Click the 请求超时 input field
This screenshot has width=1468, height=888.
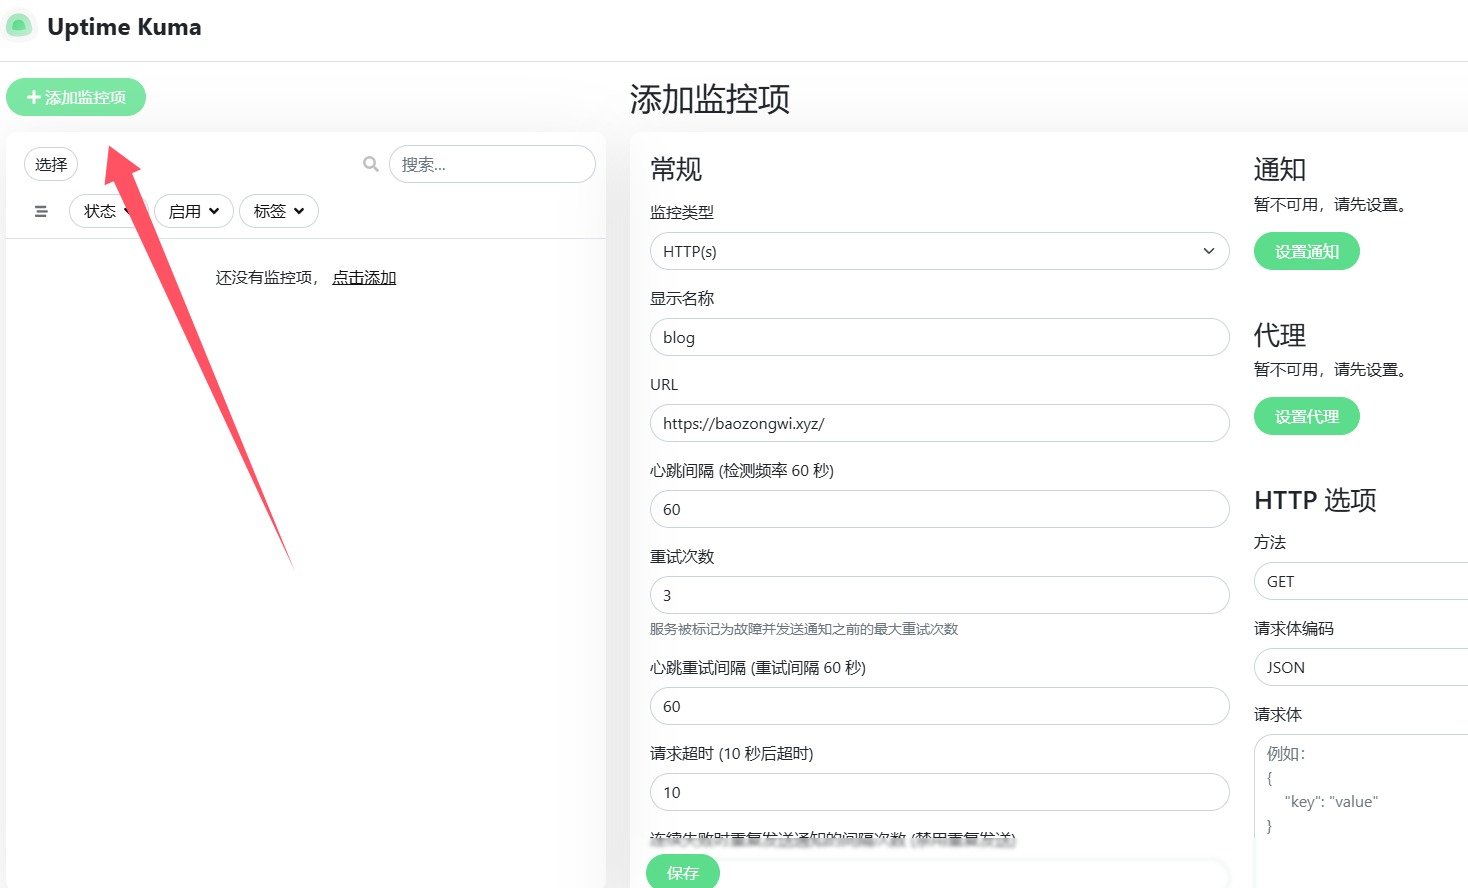point(938,792)
